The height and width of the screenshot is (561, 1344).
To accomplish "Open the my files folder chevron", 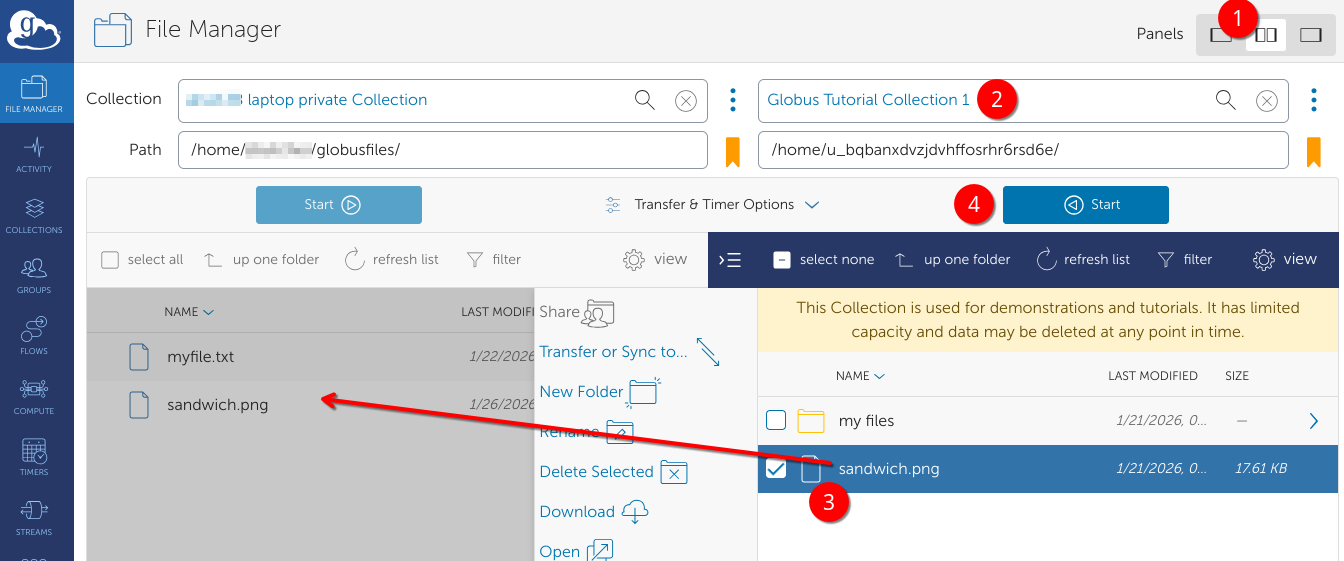I will tap(1314, 421).
